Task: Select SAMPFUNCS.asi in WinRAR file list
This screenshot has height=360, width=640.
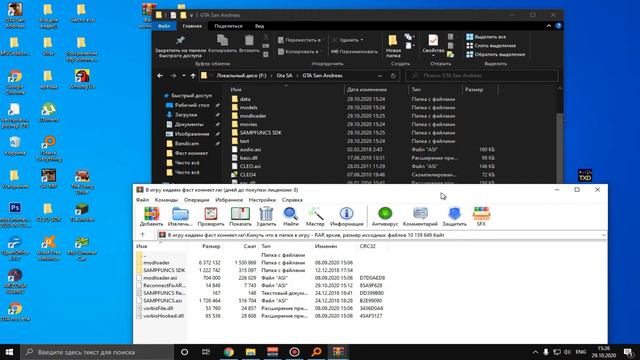Action: click(162, 300)
